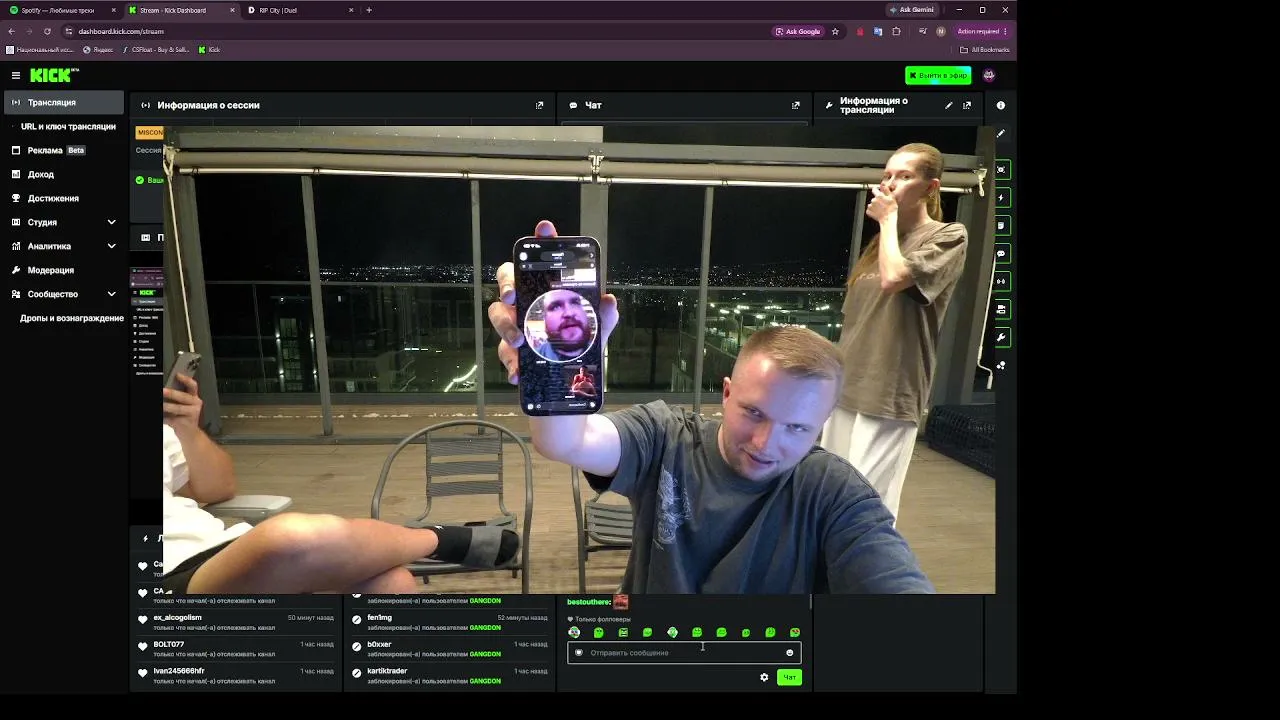The height and width of the screenshot is (720, 1280).
Task: Open the browser extensions puzzle icon
Action: [x=896, y=31]
